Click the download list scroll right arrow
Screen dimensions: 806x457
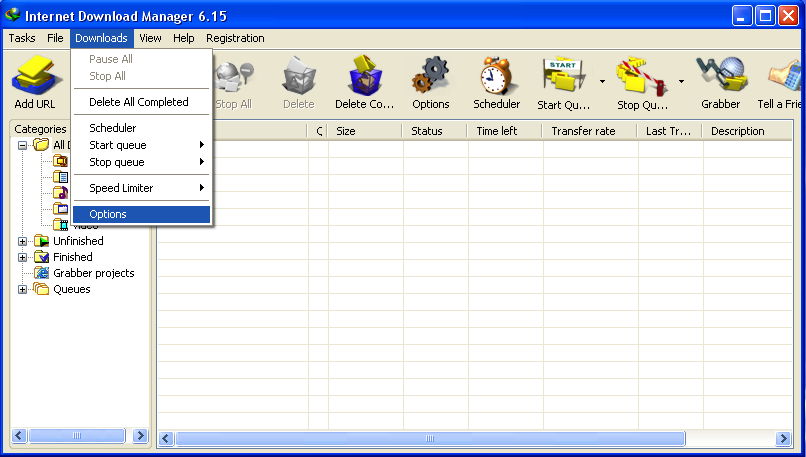click(783, 438)
